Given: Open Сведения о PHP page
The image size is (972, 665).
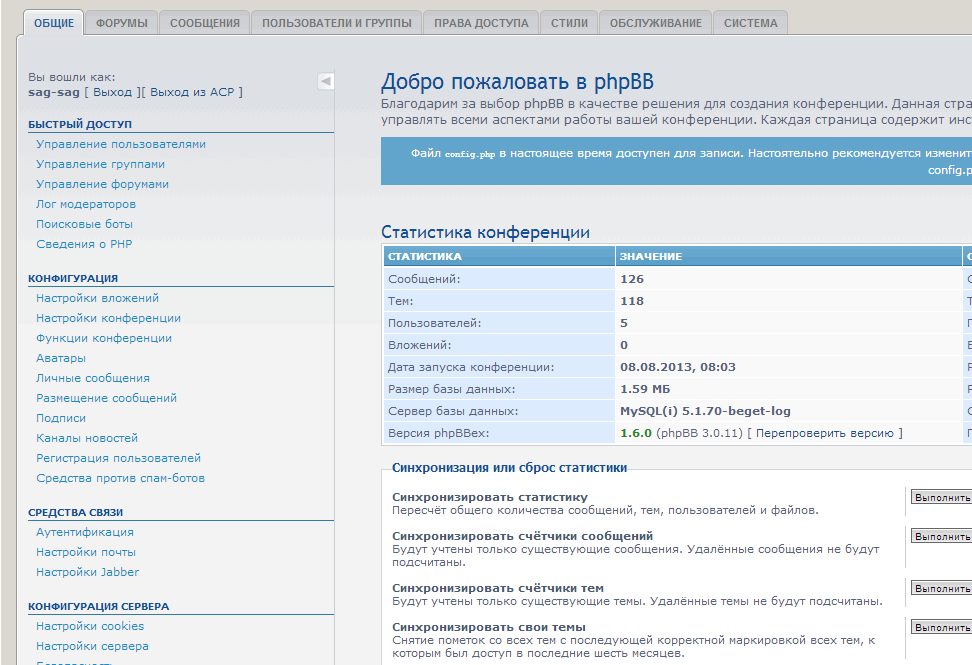Looking at the screenshot, I should coord(84,244).
